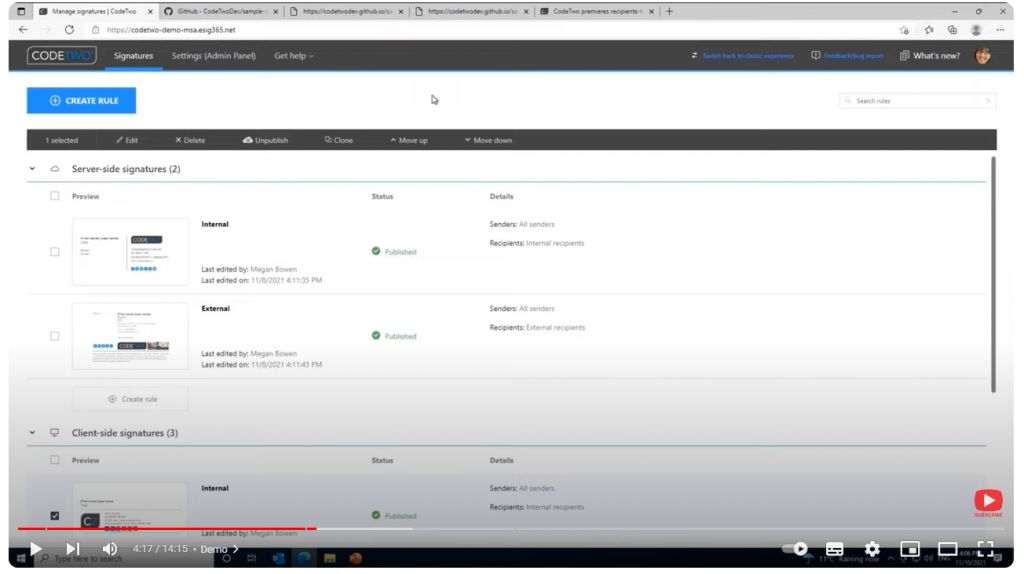Toggle video subtitles
The width and height of the screenshot is (1024, 574).
click(835, 549)
